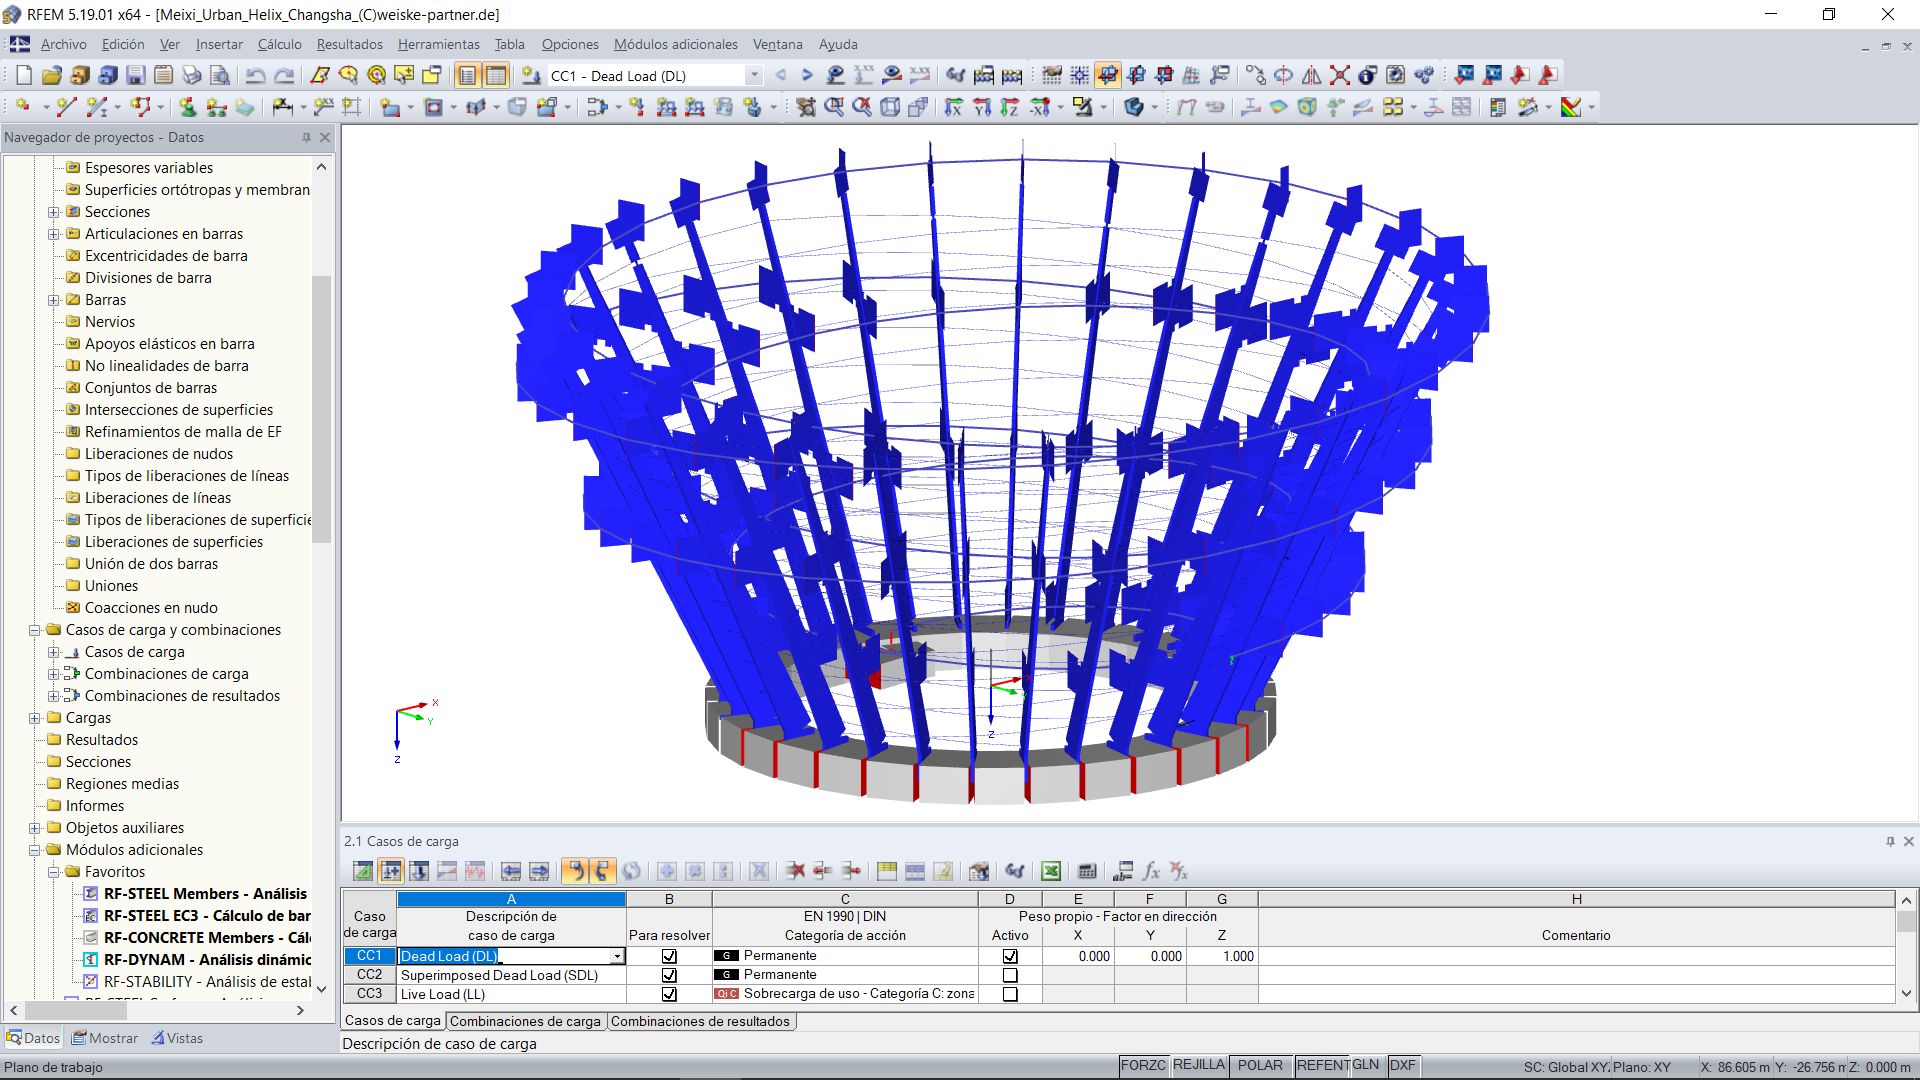
Task: Uncheck Para resolver for CC3 Live Load
Action: coord(668,994)
